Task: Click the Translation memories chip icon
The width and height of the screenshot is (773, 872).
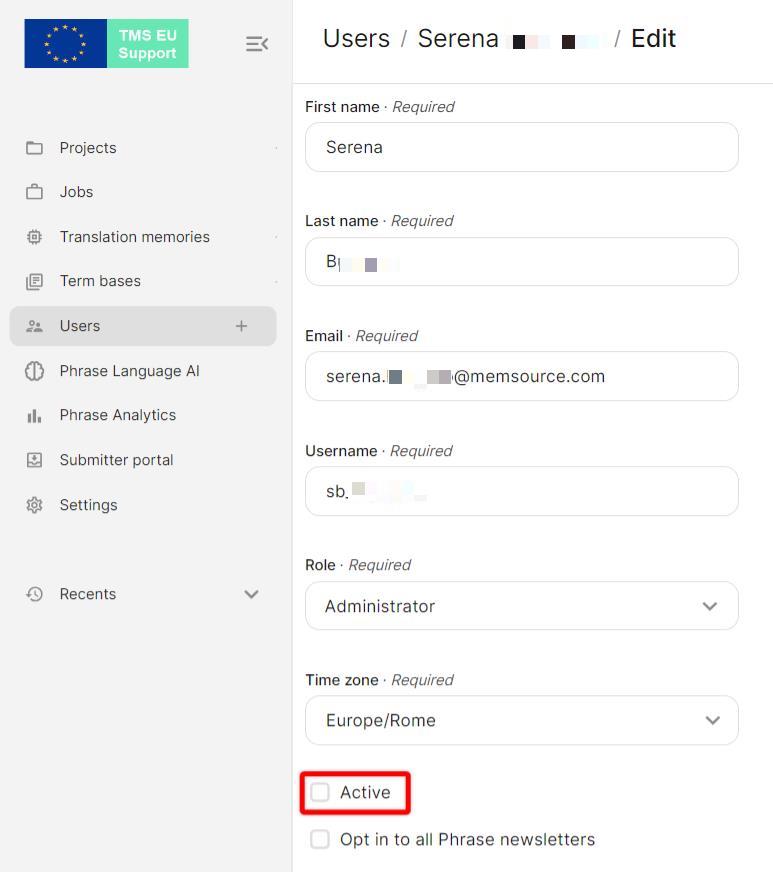Action: [x=34, y=237]
